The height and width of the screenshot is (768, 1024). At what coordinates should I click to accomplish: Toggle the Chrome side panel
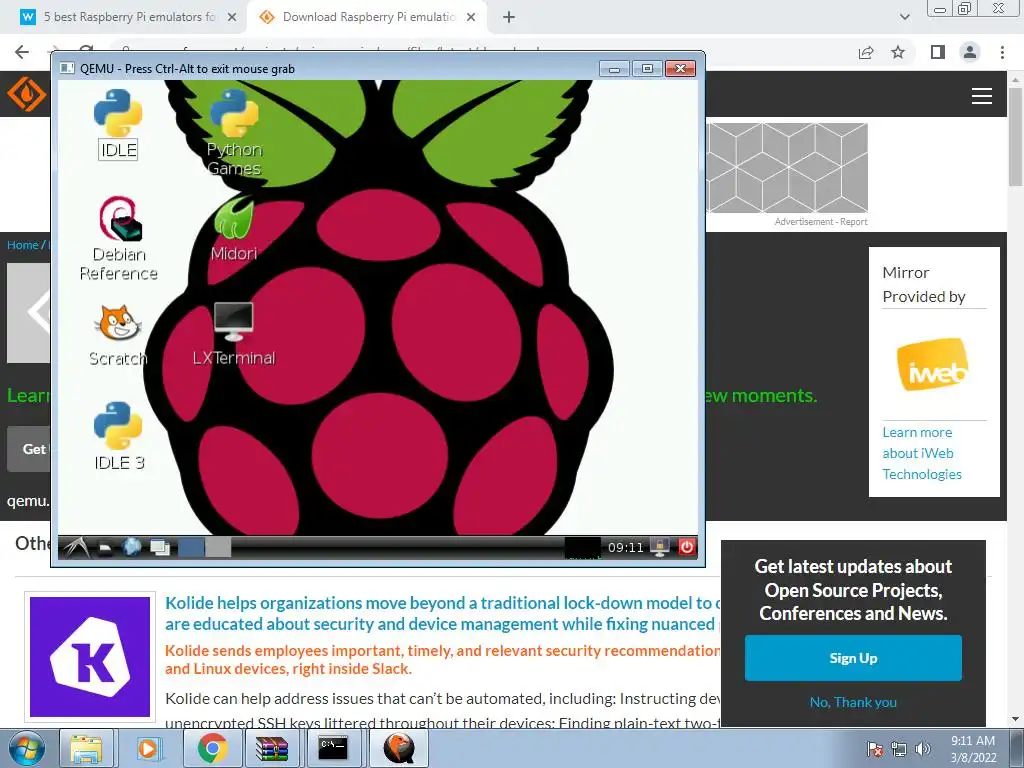pyautogui.click(x=938, y=52)
